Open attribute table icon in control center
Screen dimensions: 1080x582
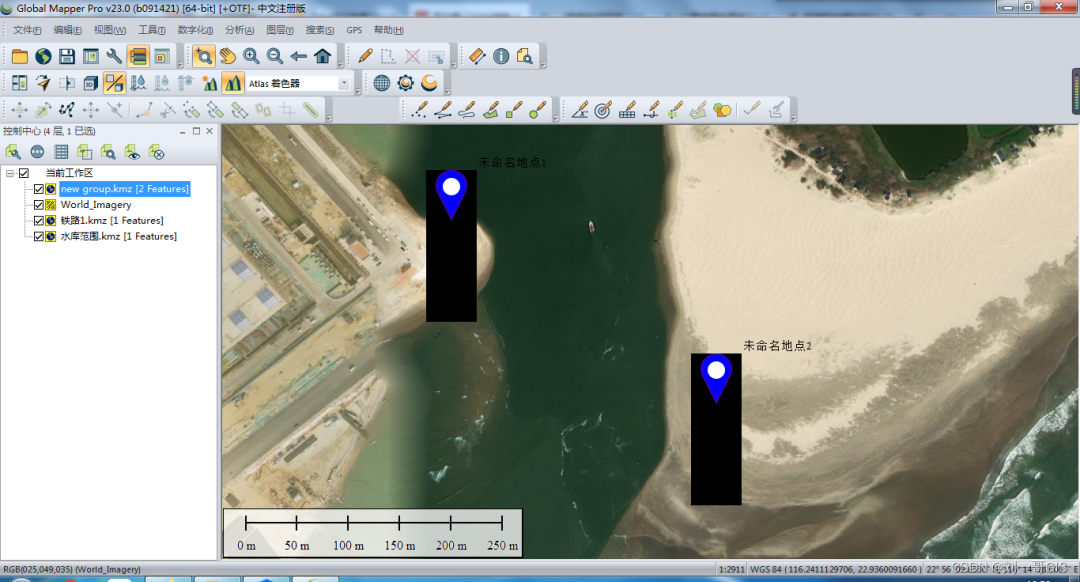point(61,152)
